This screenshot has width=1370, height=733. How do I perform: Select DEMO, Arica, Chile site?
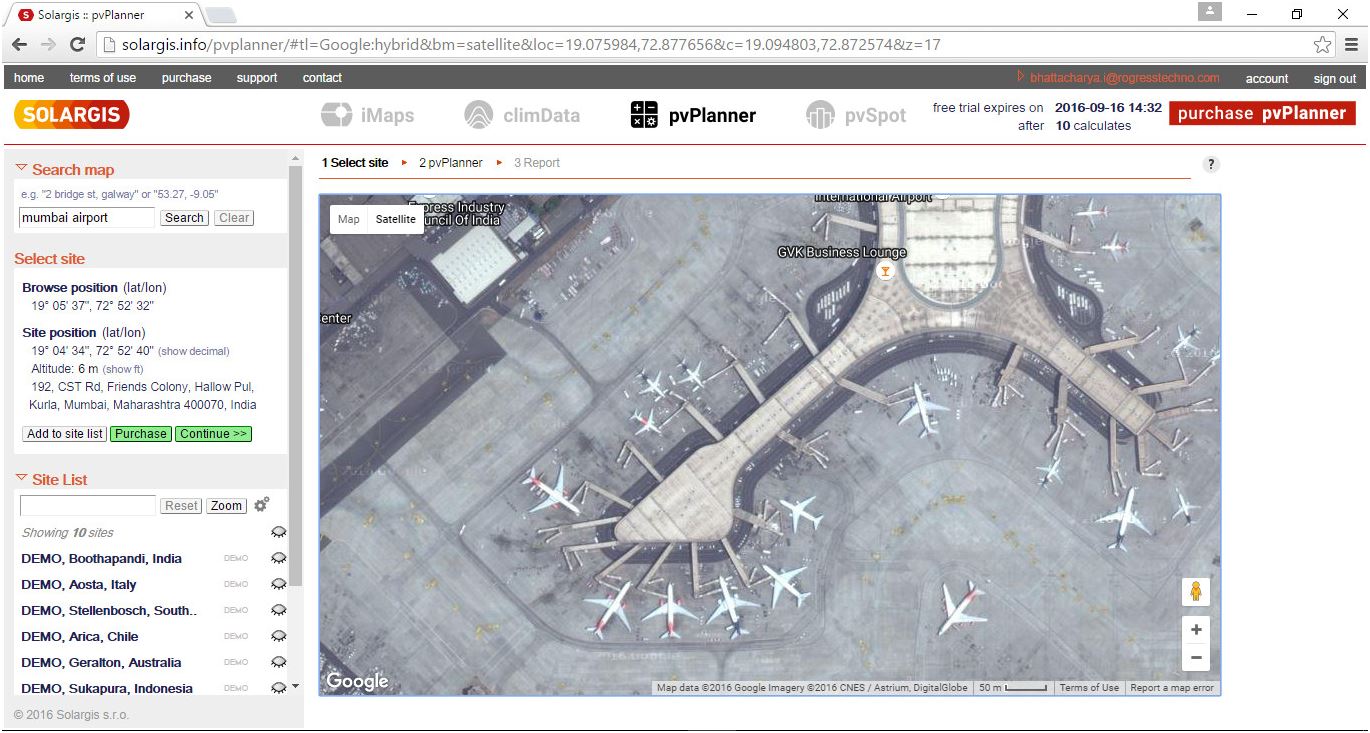pos(80,636)
